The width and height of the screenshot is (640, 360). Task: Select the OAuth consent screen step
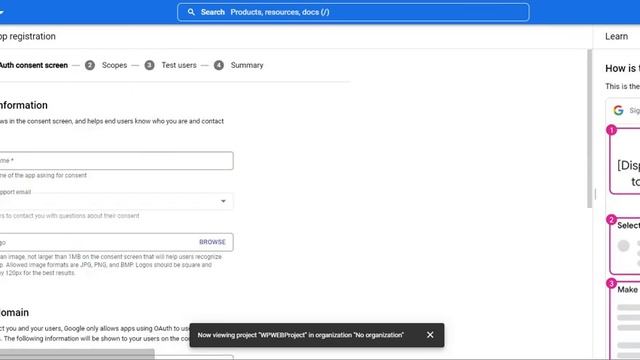(33, 65)
